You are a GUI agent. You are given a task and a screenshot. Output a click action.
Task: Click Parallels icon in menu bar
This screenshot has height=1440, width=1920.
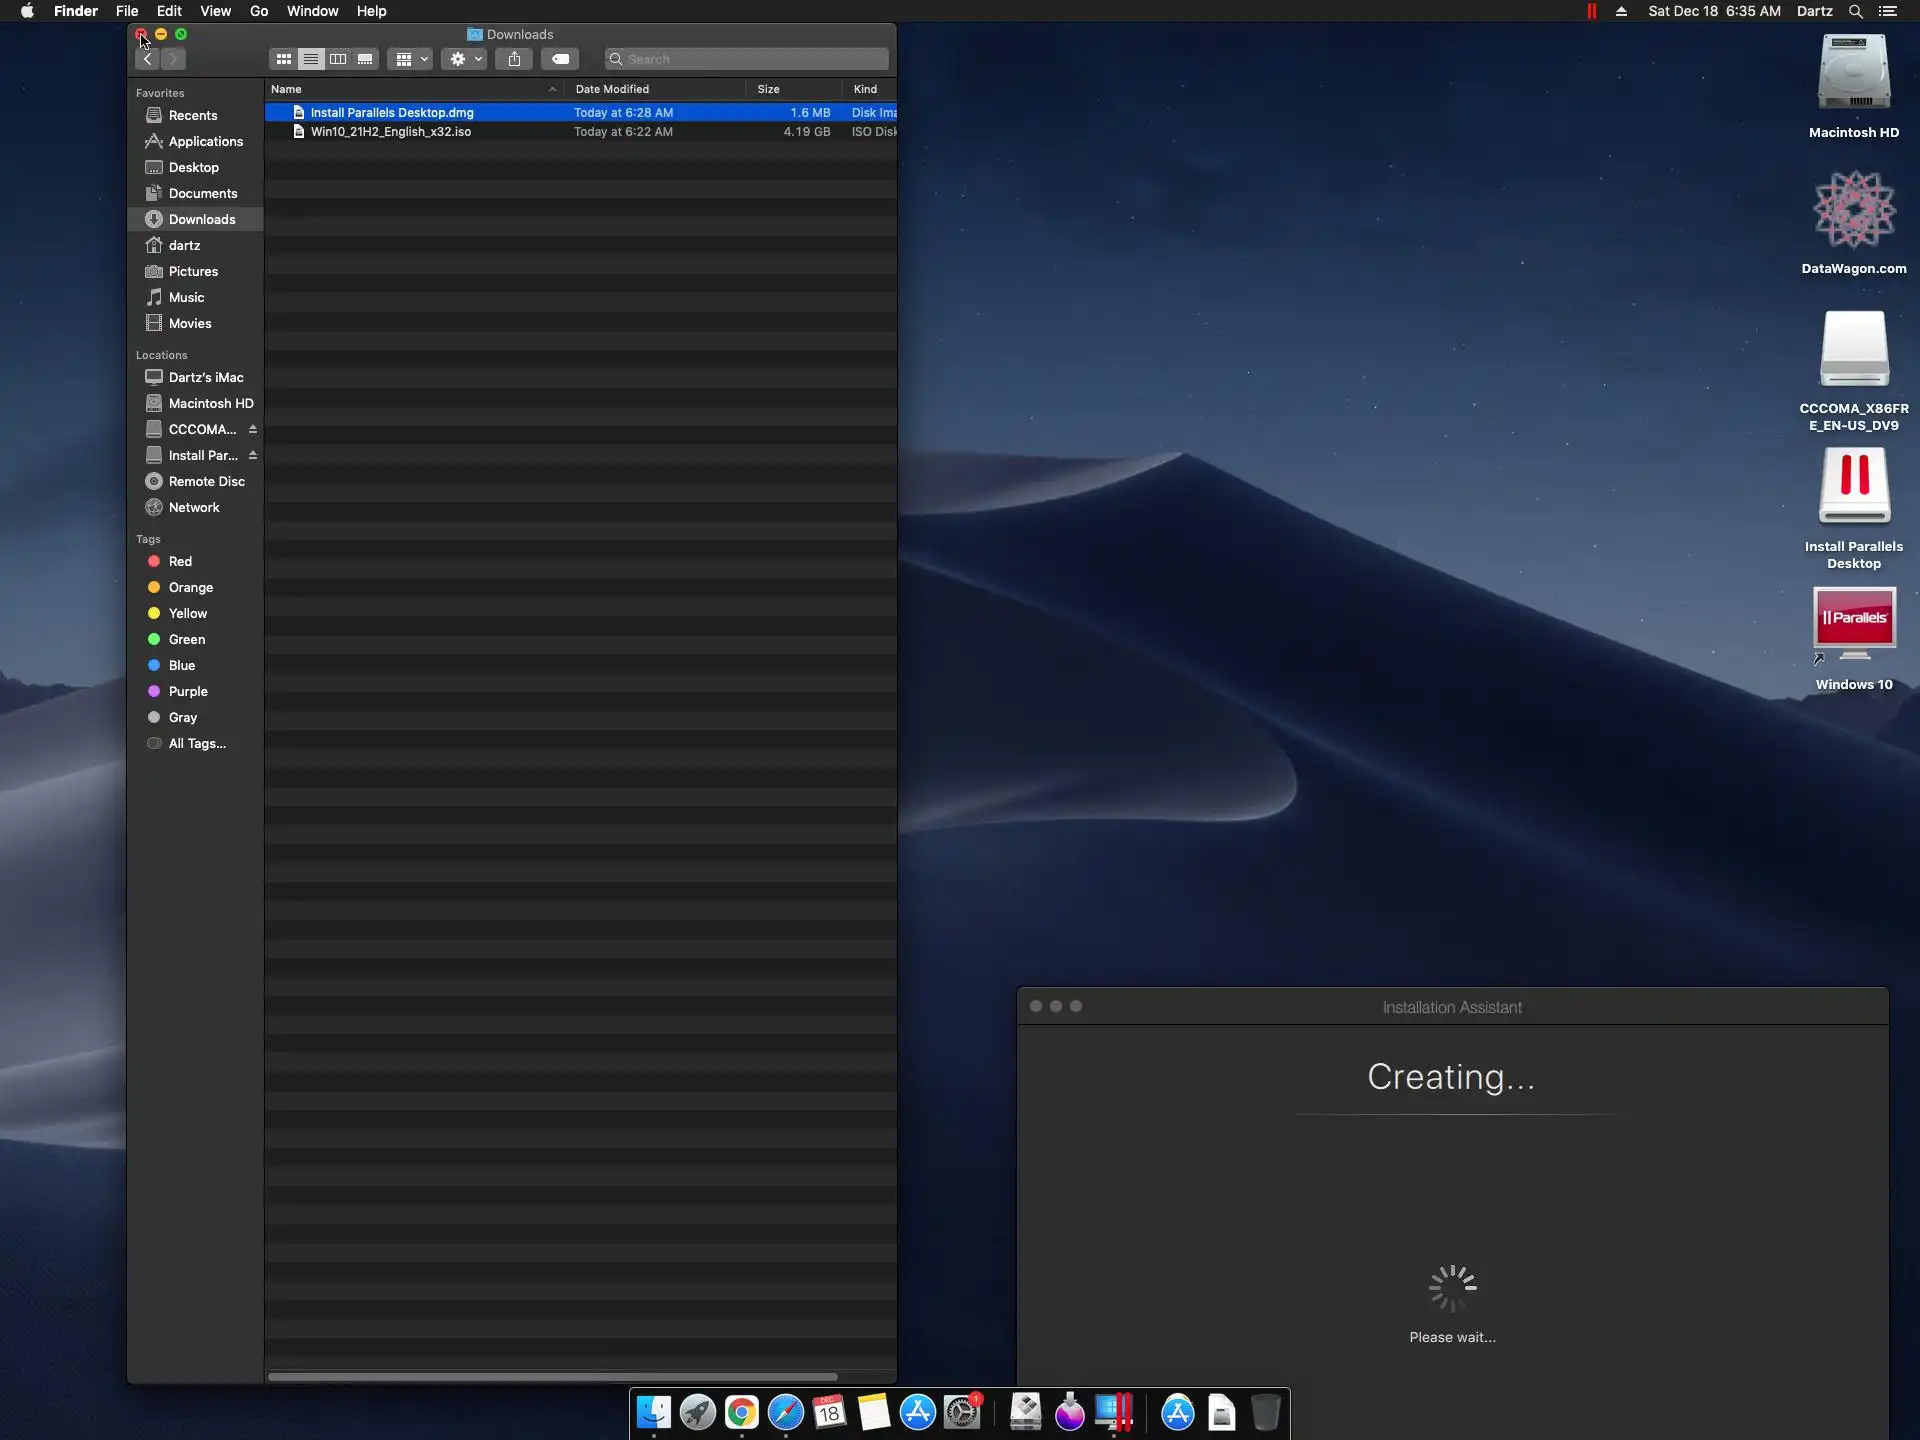(1591, 11)
